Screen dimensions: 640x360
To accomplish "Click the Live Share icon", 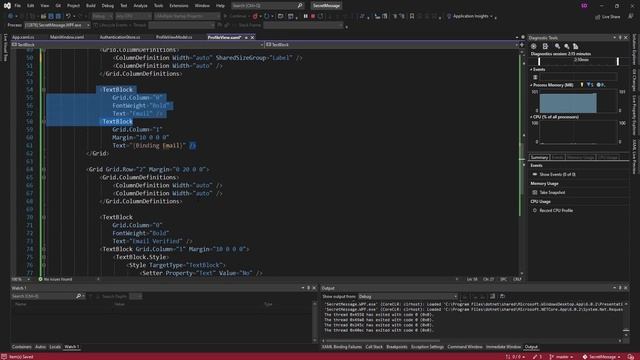I will (598, 17).
